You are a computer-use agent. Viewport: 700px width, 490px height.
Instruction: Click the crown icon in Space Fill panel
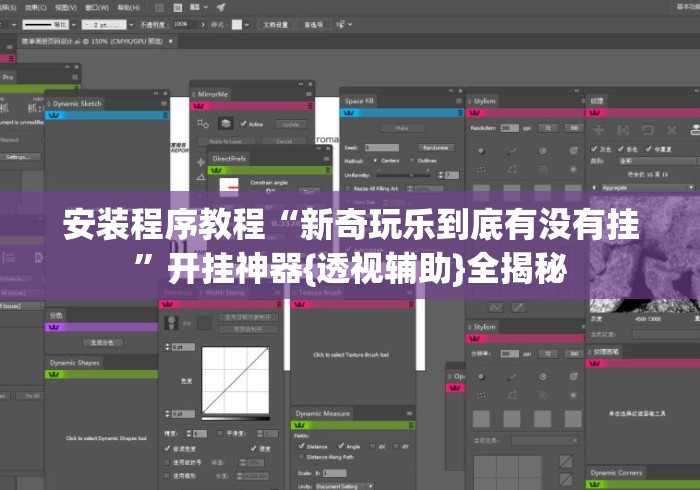[349, 113]
